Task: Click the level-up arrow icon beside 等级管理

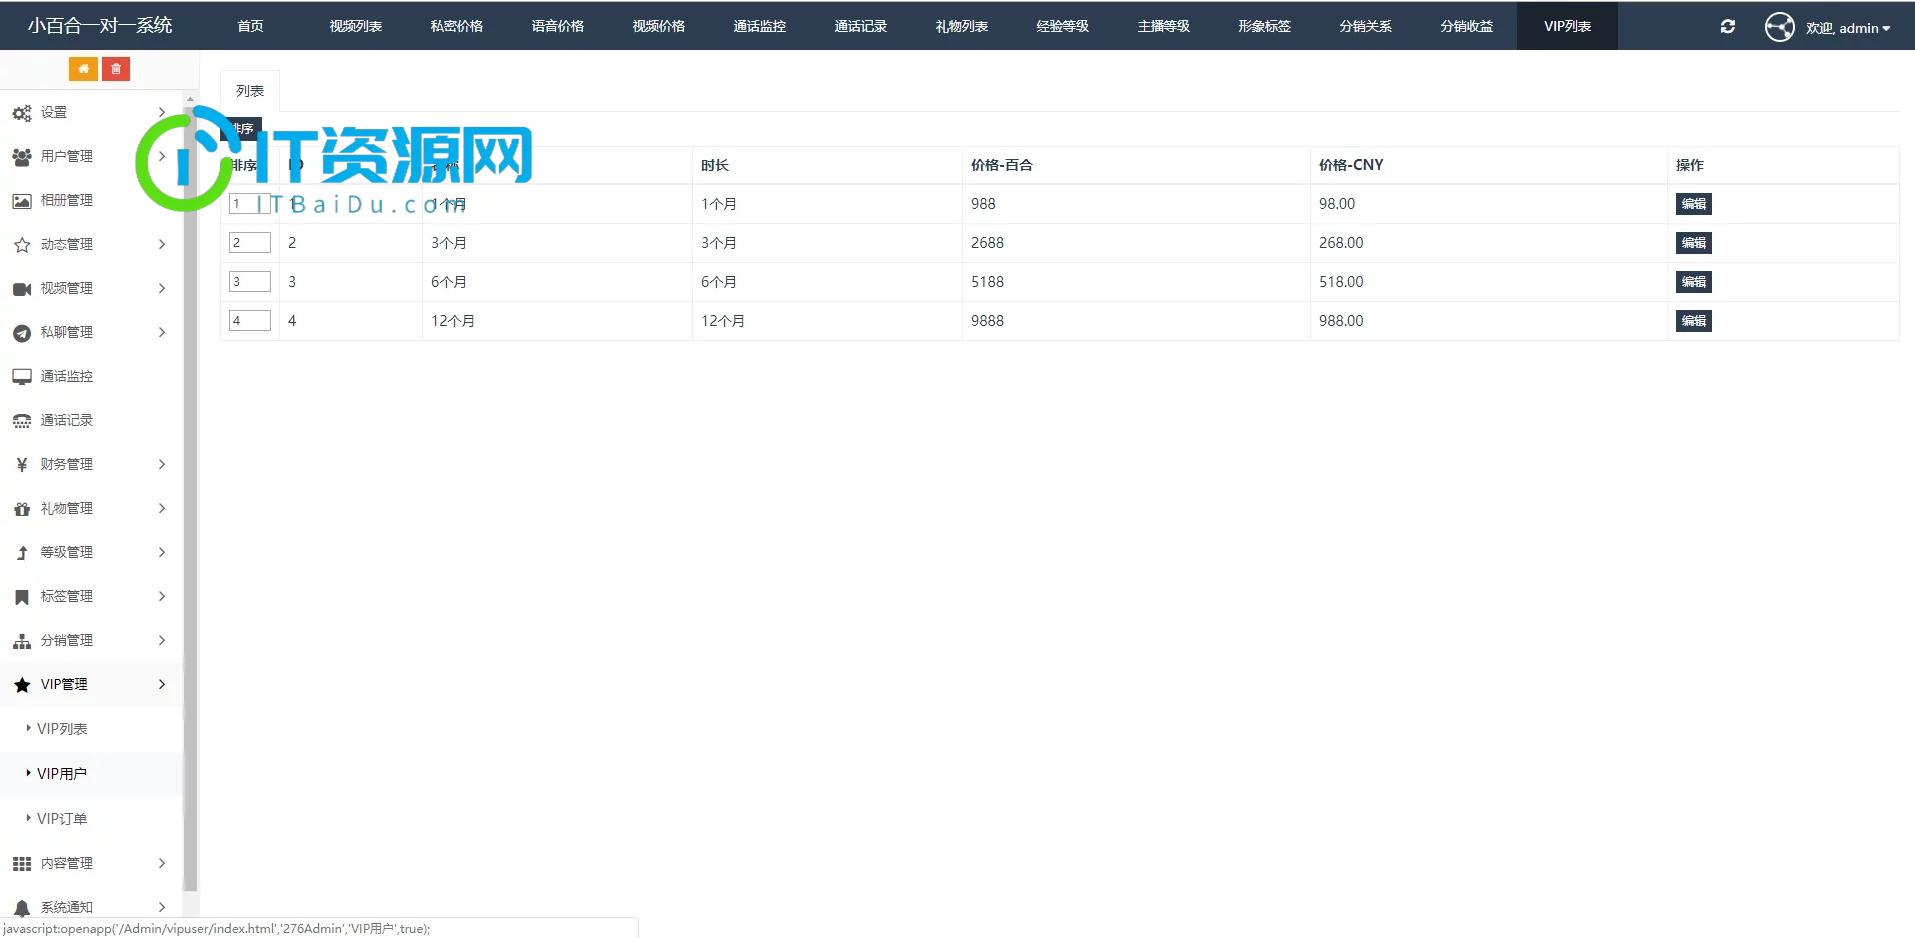Action: pos(22,553)
